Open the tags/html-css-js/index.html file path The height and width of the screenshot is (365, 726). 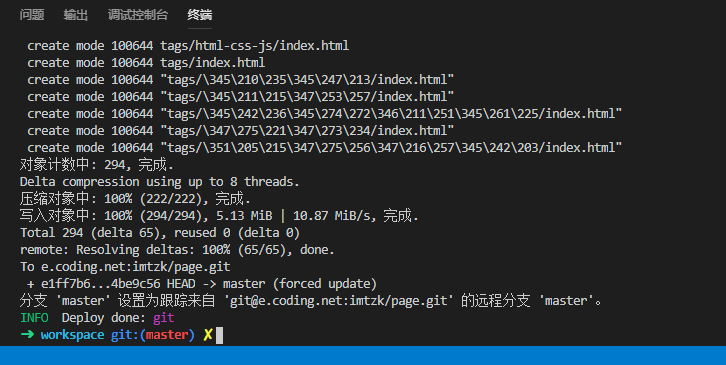(x=255, y=46)
